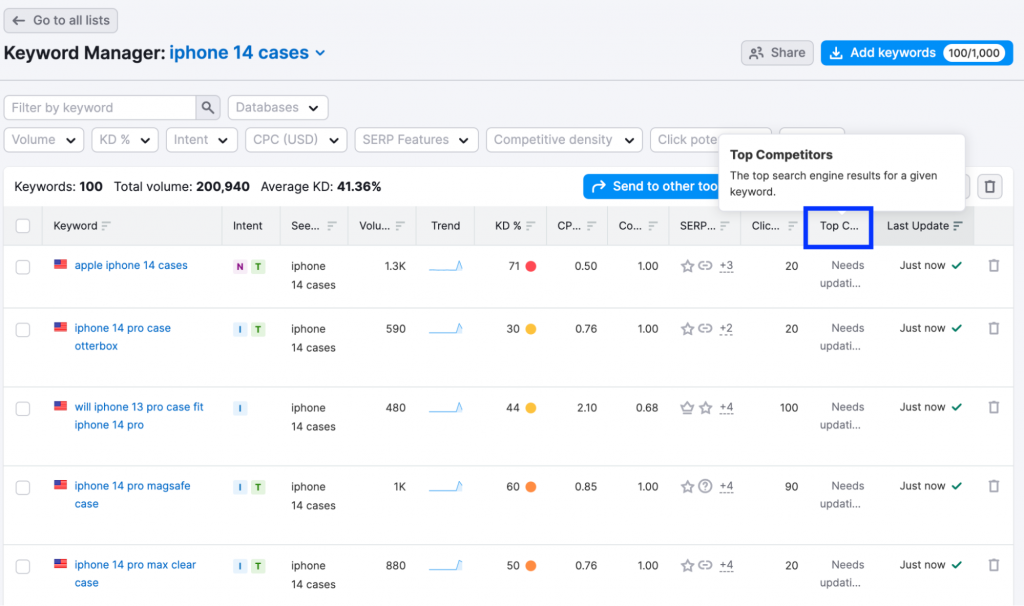
Task: Check 'iphone 14 pro magsafe case' row
Action: click(x=23, y=488)
